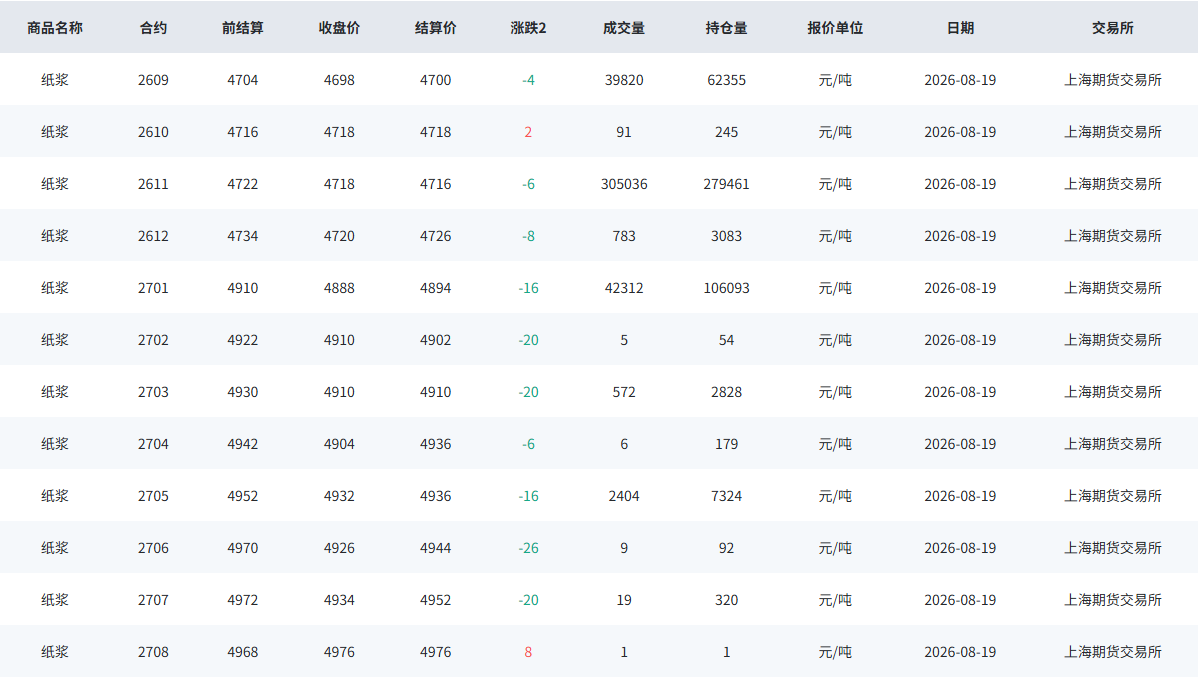1204x677 pixels.
Task: Click the 收盘价 column header
Action: coord(339,28)
